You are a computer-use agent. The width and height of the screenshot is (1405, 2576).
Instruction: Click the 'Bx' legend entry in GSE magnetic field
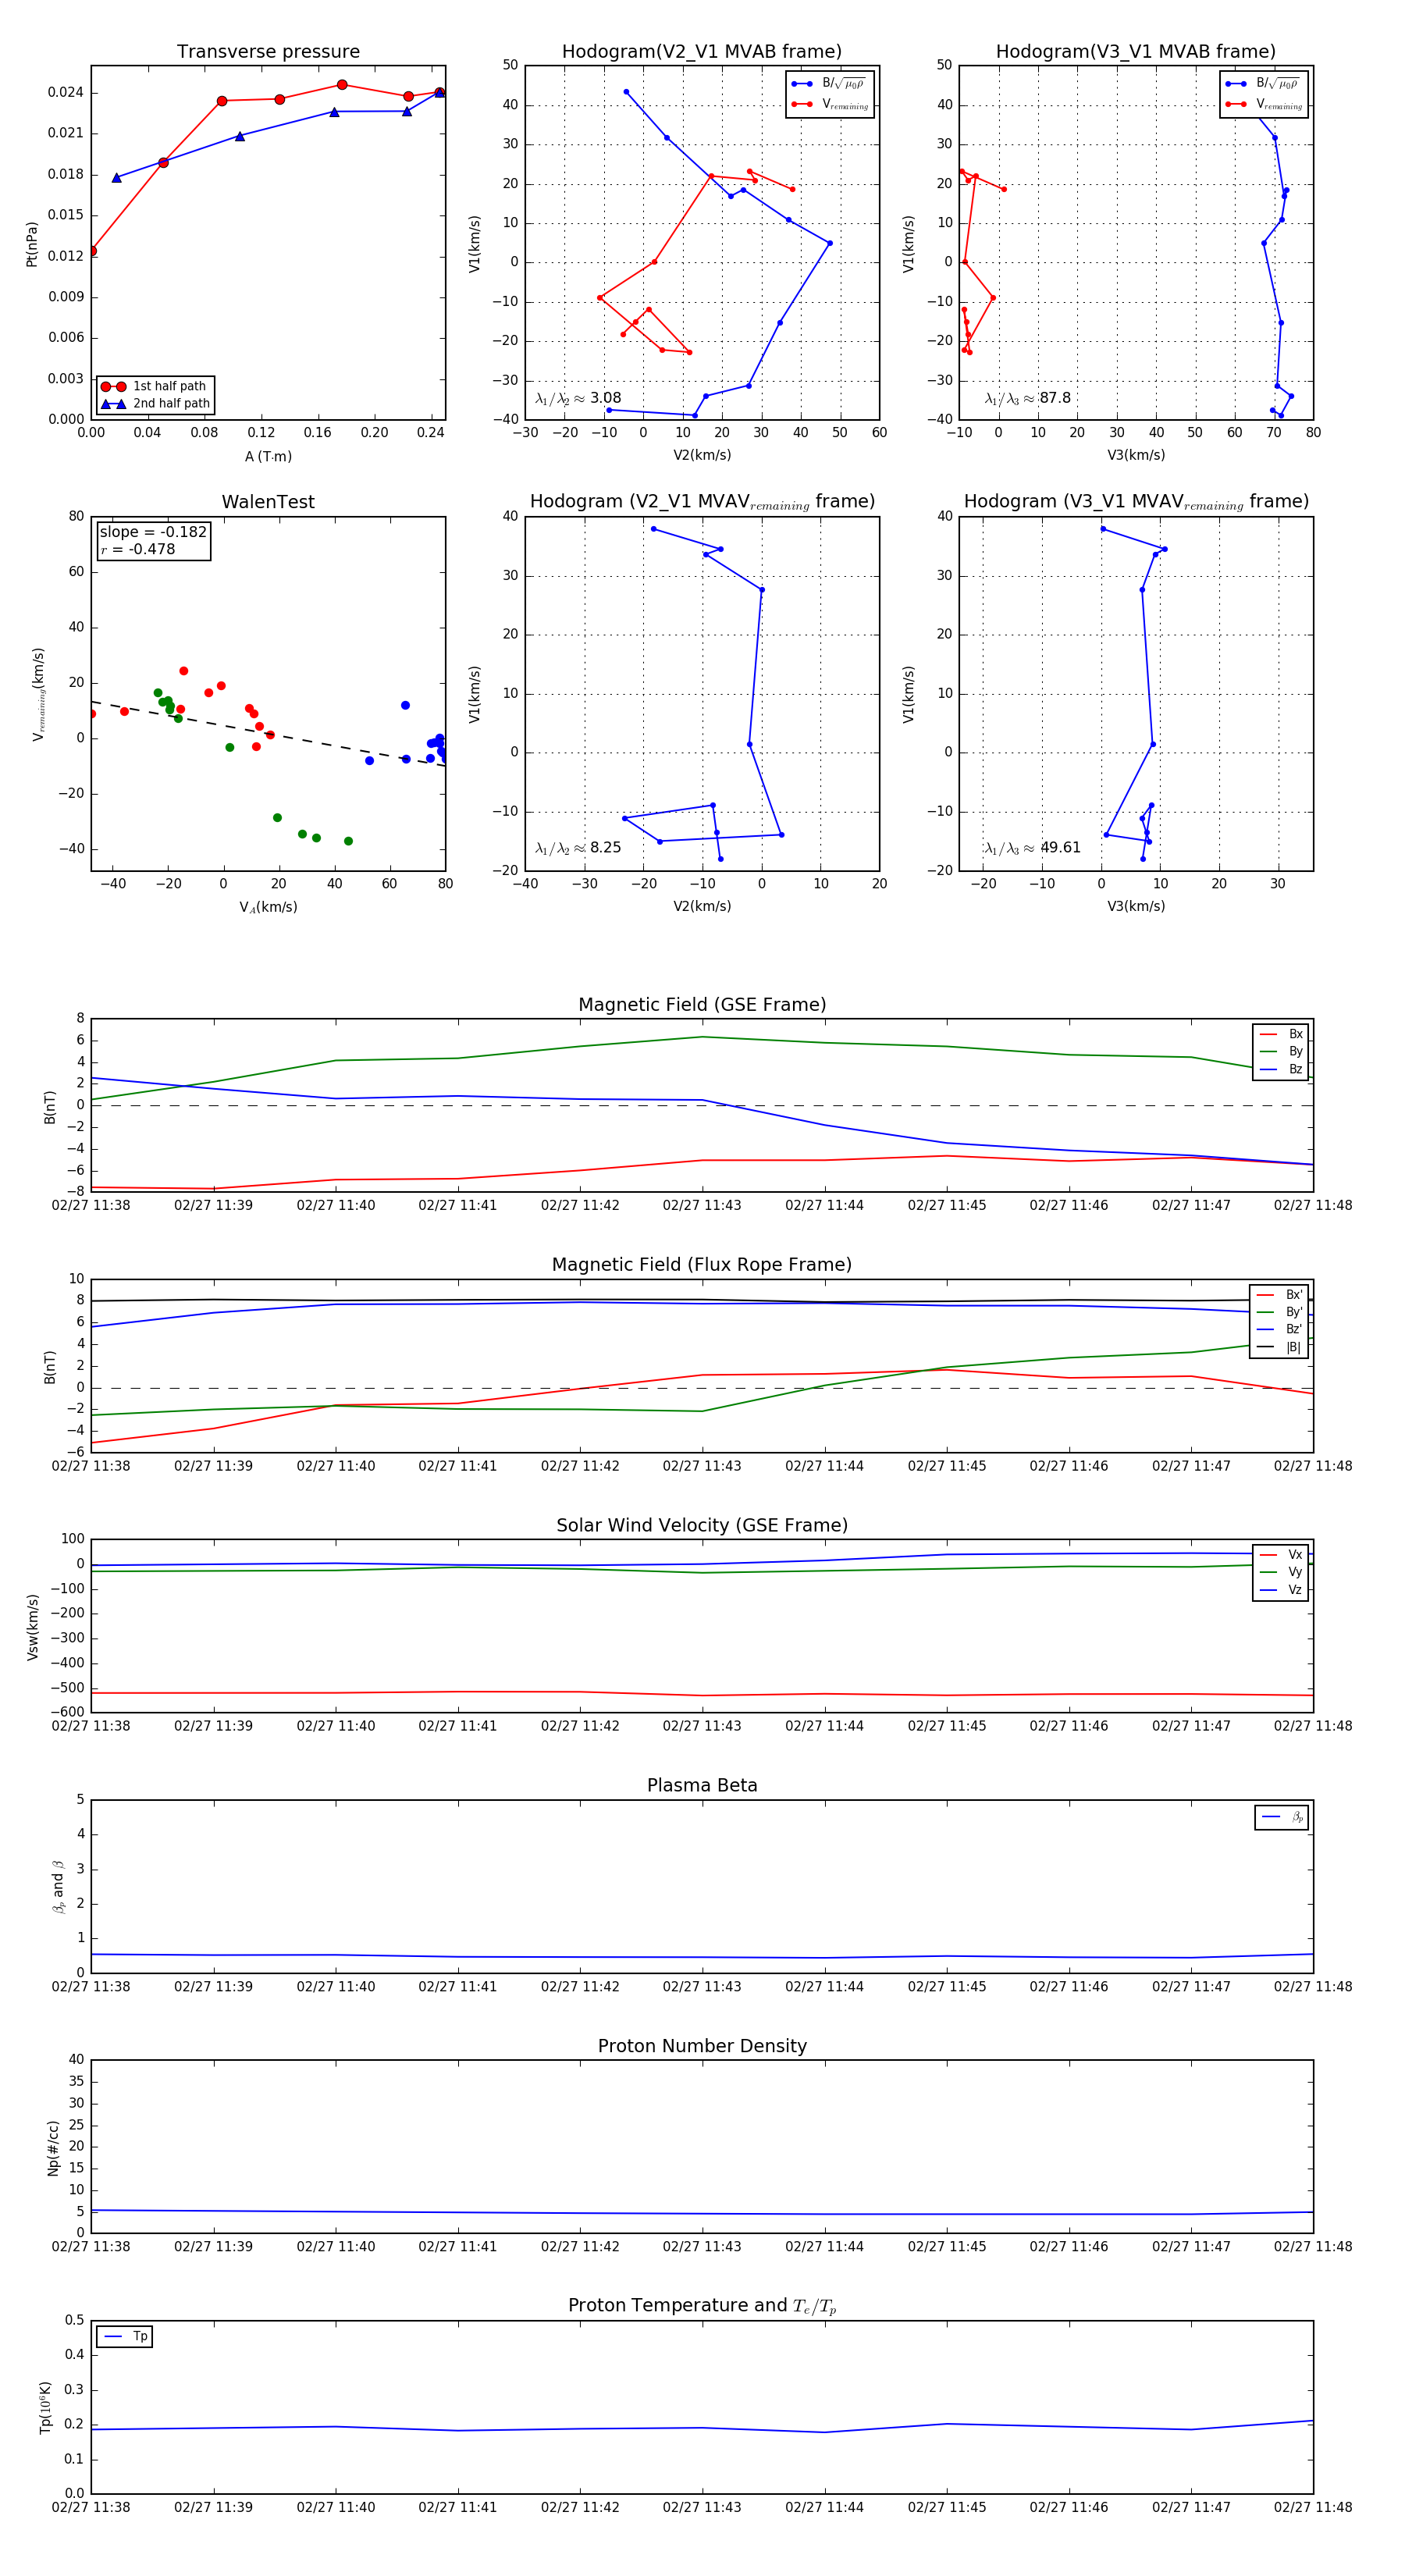point(1281,1034)
